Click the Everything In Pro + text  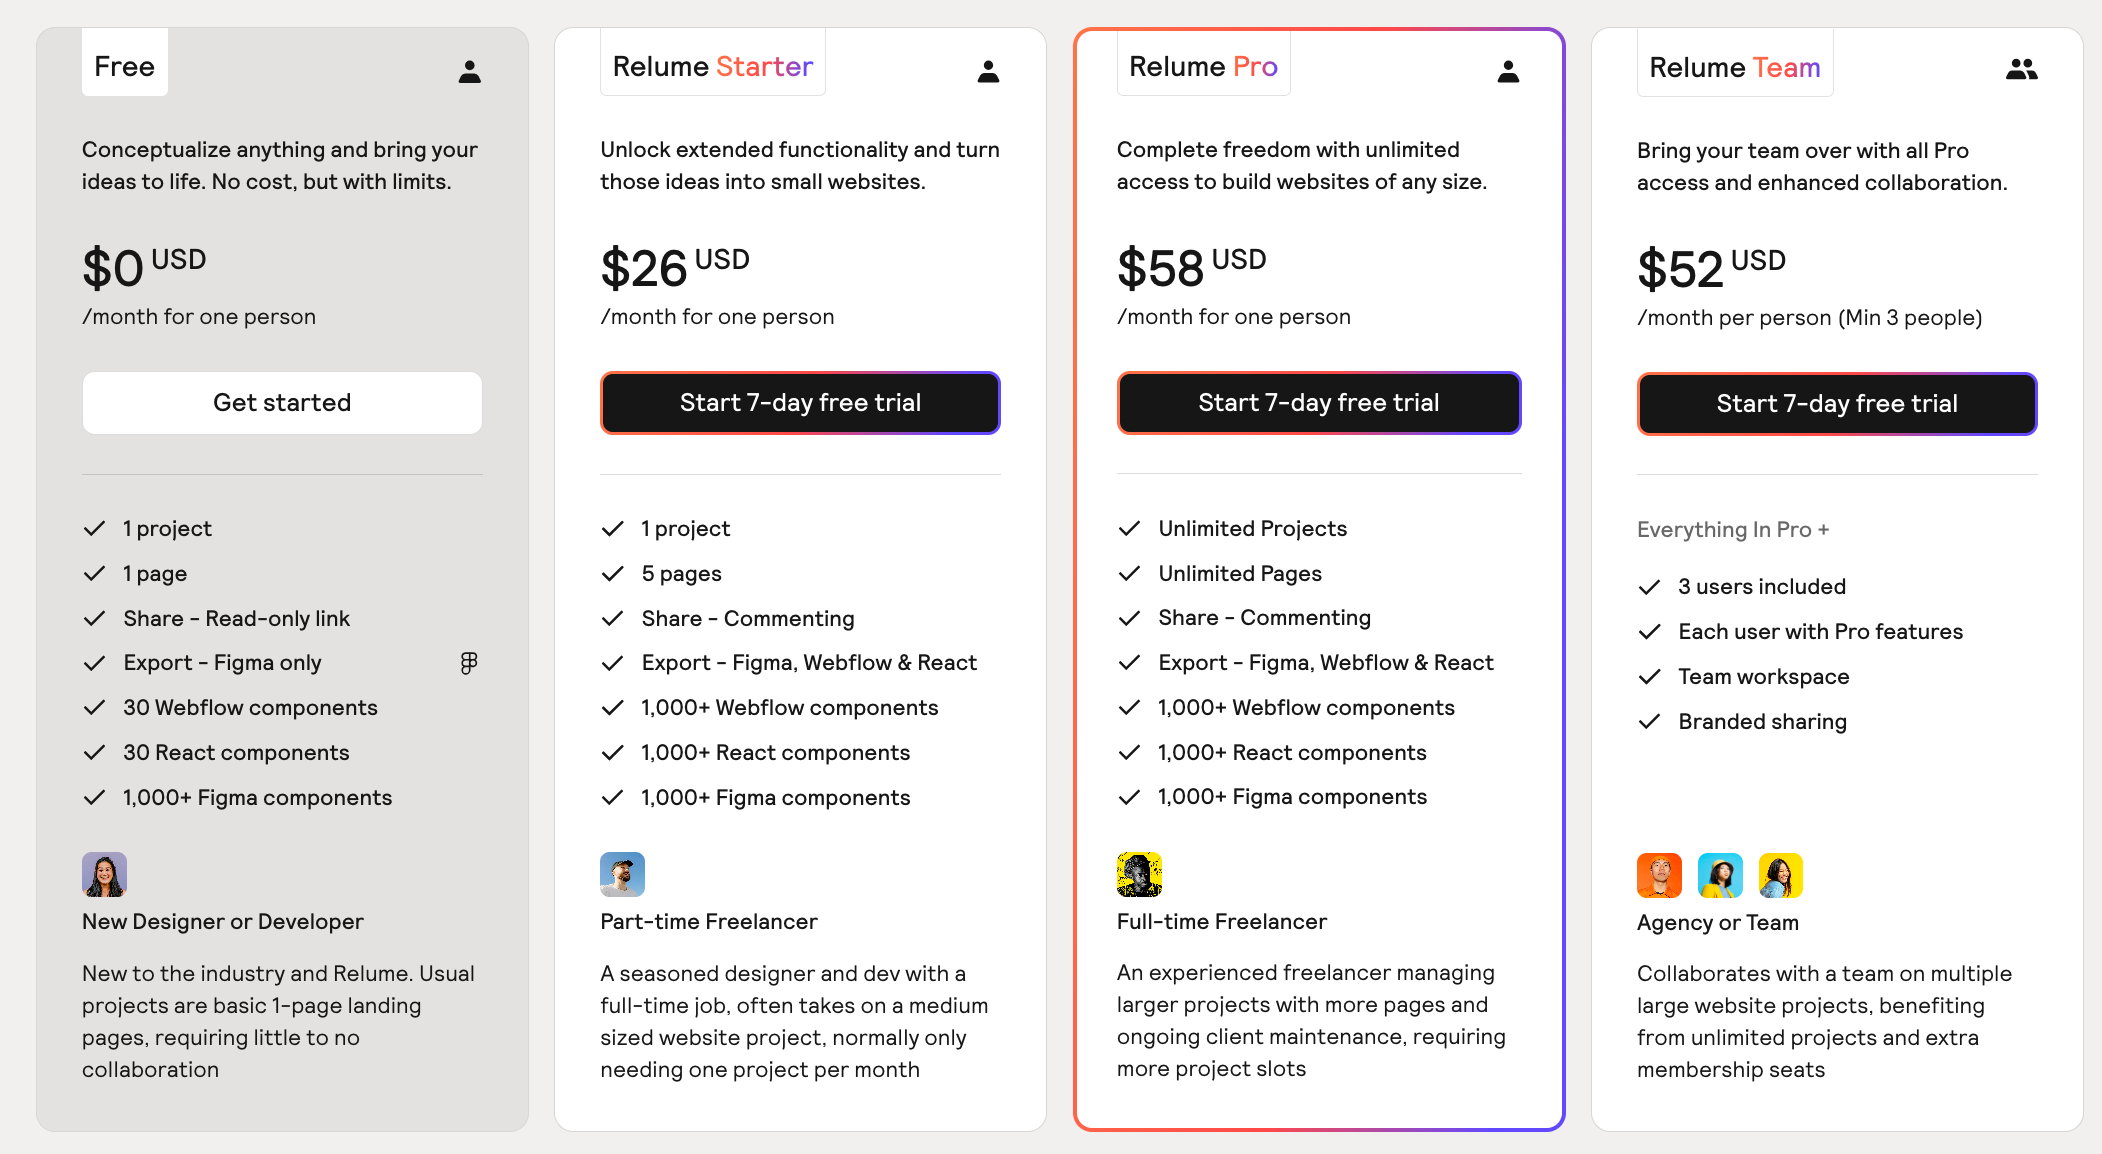(x=1733, y=529)
